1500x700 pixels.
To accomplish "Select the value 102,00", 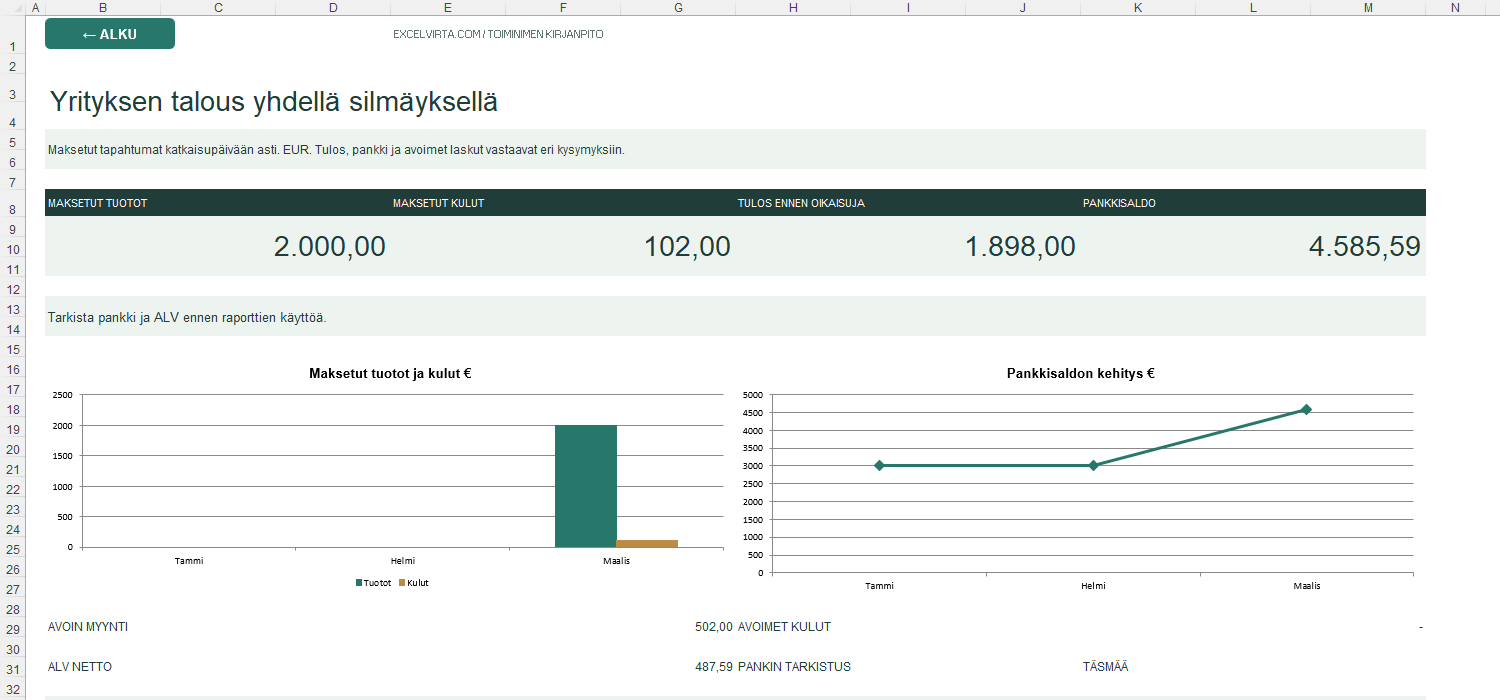I will 687,247.
